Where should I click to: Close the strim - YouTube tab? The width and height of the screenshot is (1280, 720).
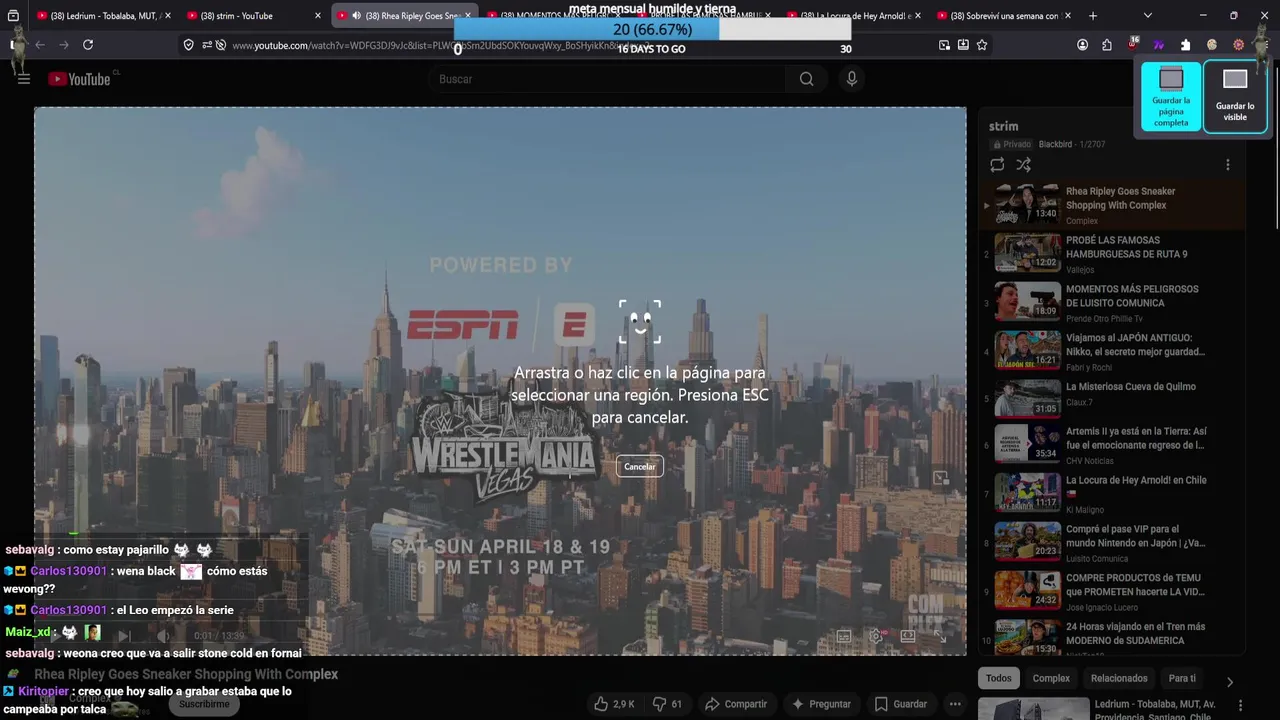pos(318,16)
